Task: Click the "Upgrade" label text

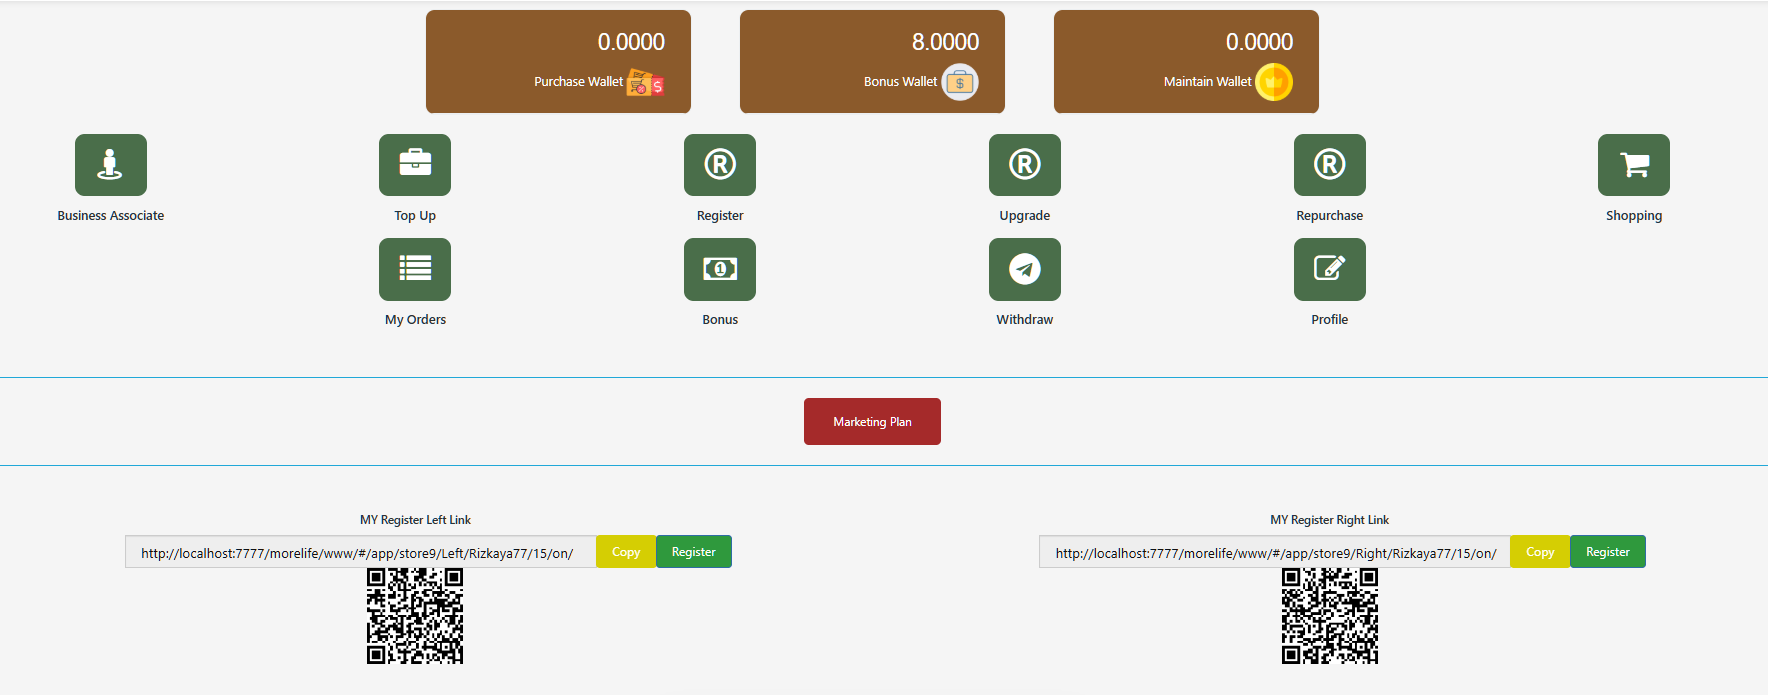Action: [1025, 216]
